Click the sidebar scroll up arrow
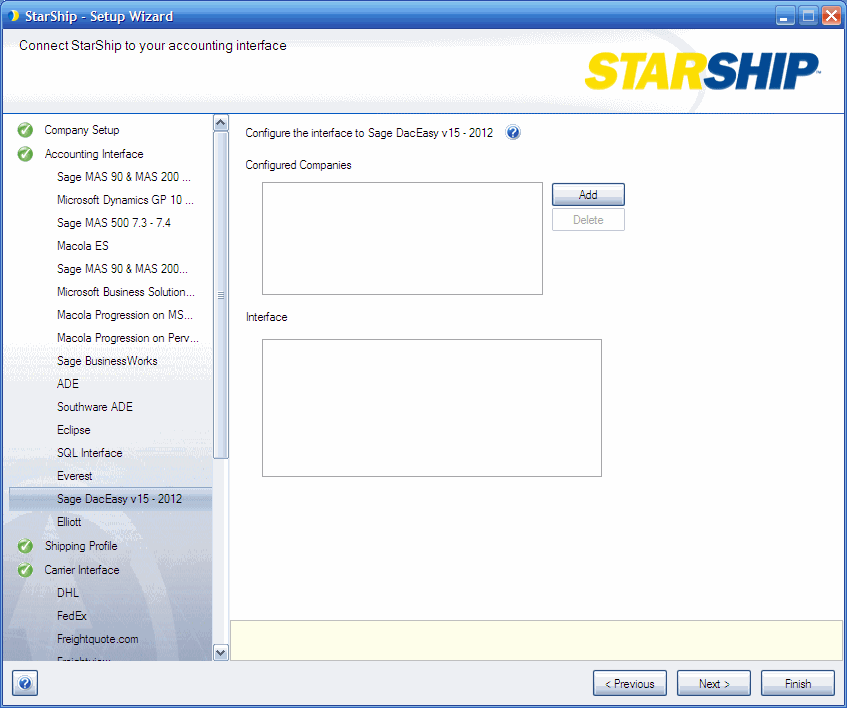847x708 pixels. (x=220, y=123)
